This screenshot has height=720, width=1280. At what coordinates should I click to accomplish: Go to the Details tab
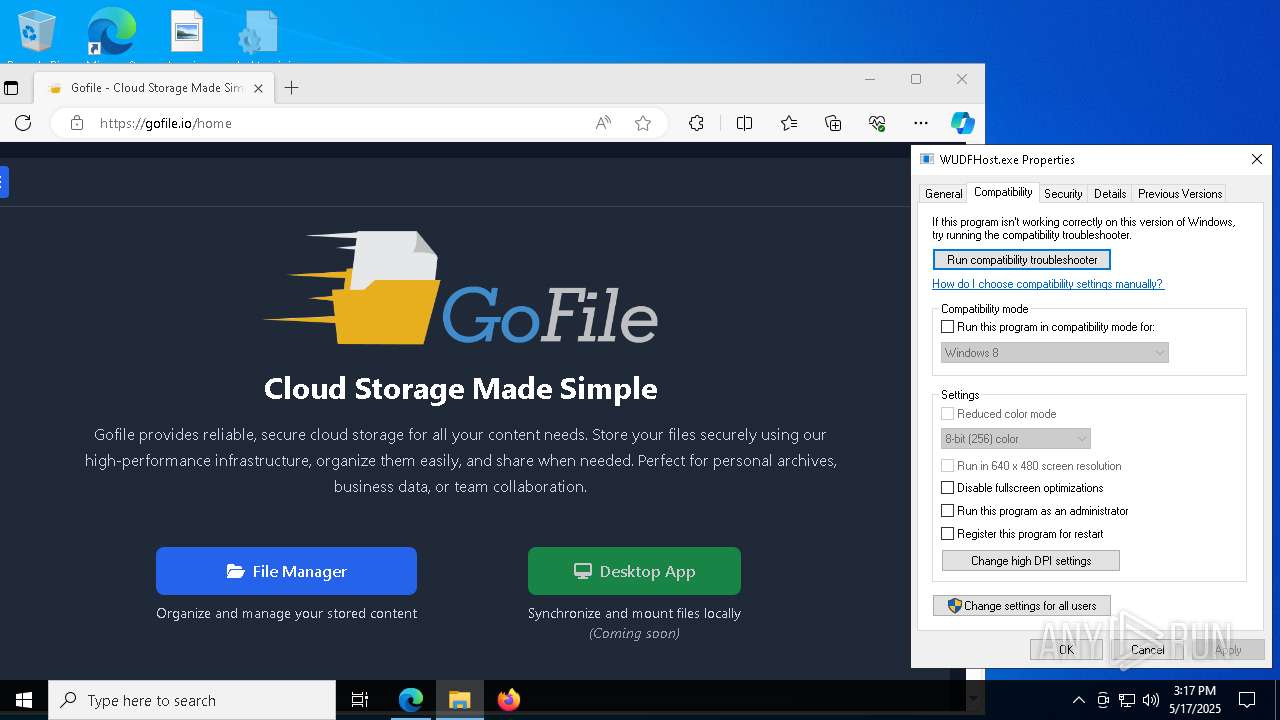click(x=1110, y=194)
